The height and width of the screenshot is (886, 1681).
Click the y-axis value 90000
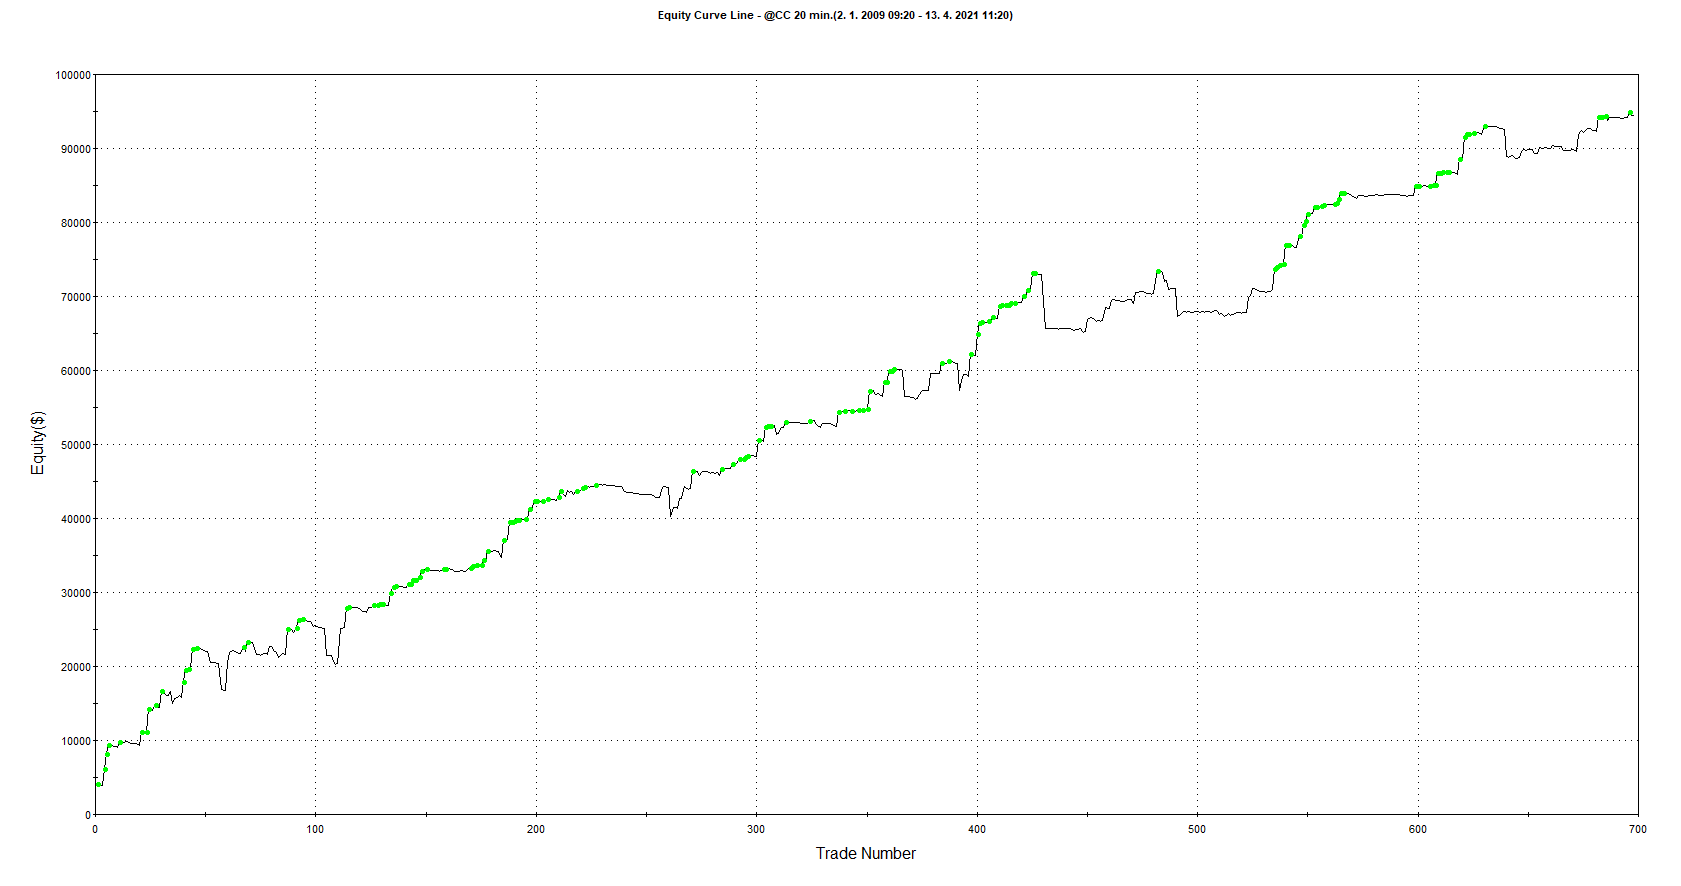[x=76, y=149]
